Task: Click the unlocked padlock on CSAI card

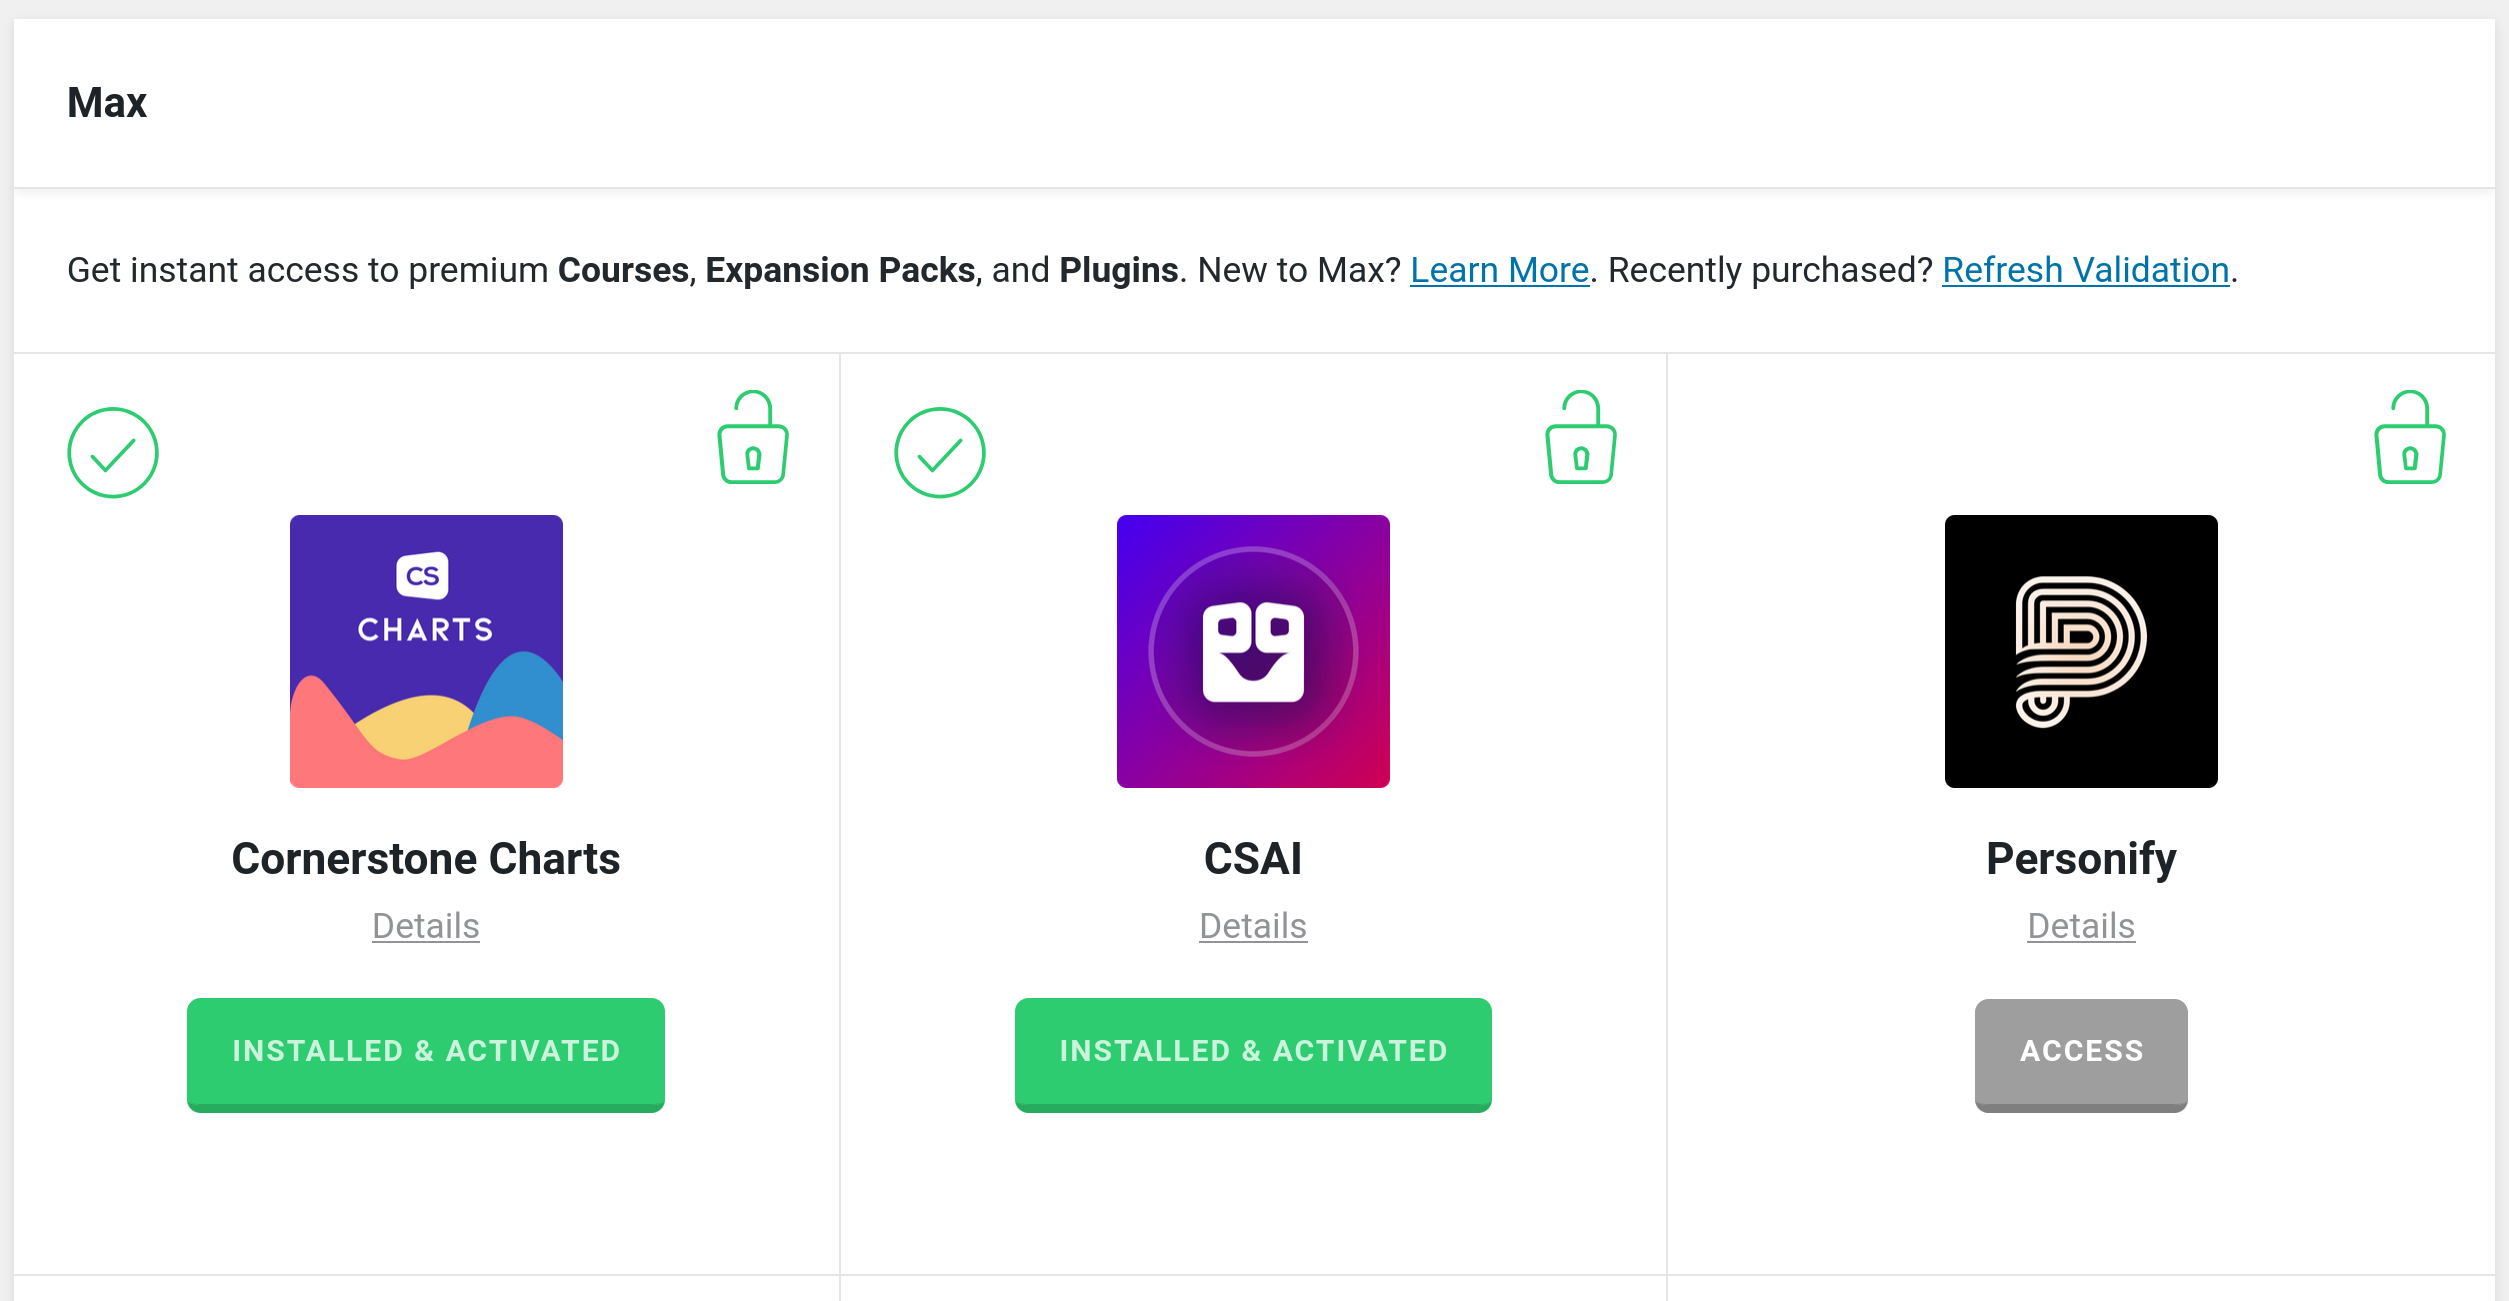Action: (1580, 439)
